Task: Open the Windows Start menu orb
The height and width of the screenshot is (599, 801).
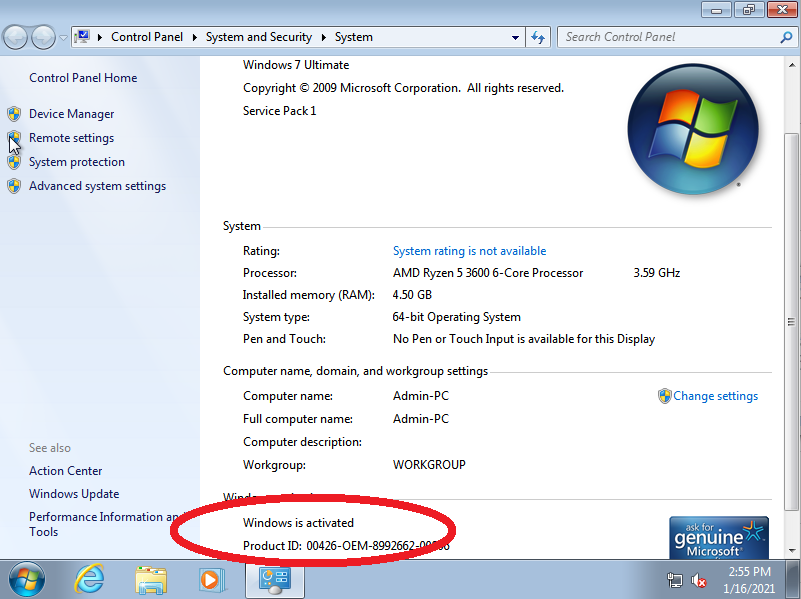Action: pyautogui.click(x=27, y=580)
